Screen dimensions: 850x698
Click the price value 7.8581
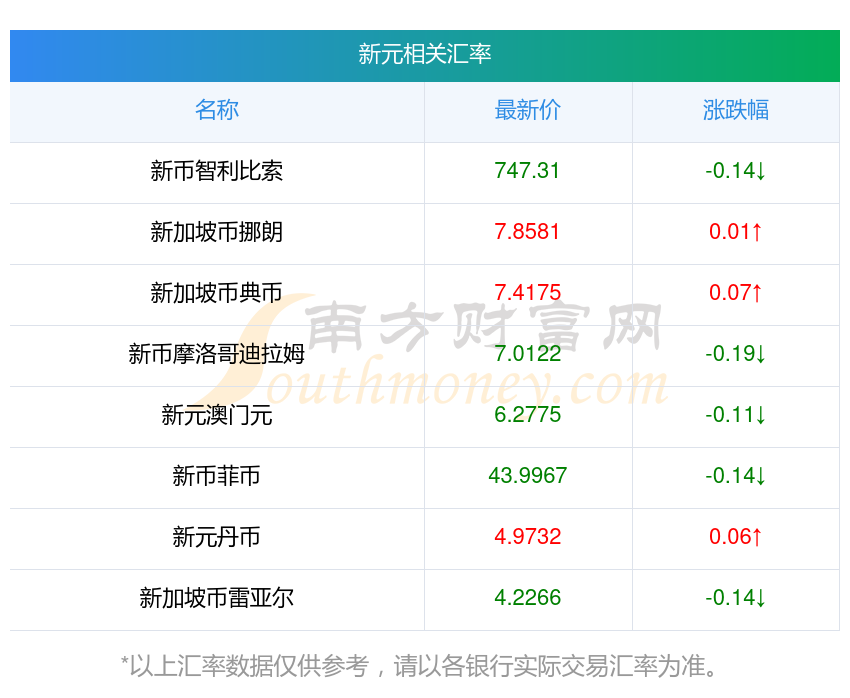[527, 232]
